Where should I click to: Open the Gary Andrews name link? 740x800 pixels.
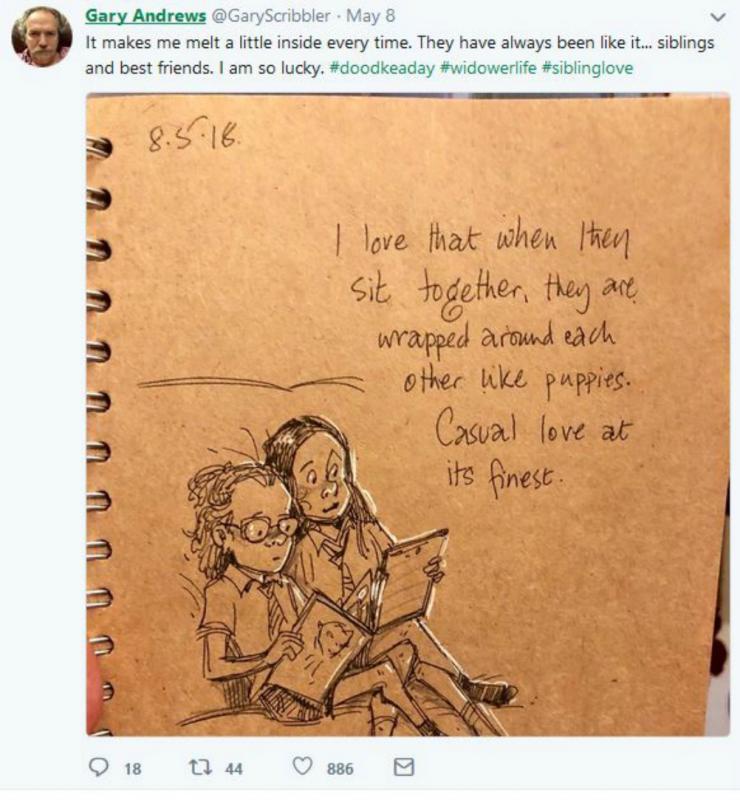(x=145, y=16)
